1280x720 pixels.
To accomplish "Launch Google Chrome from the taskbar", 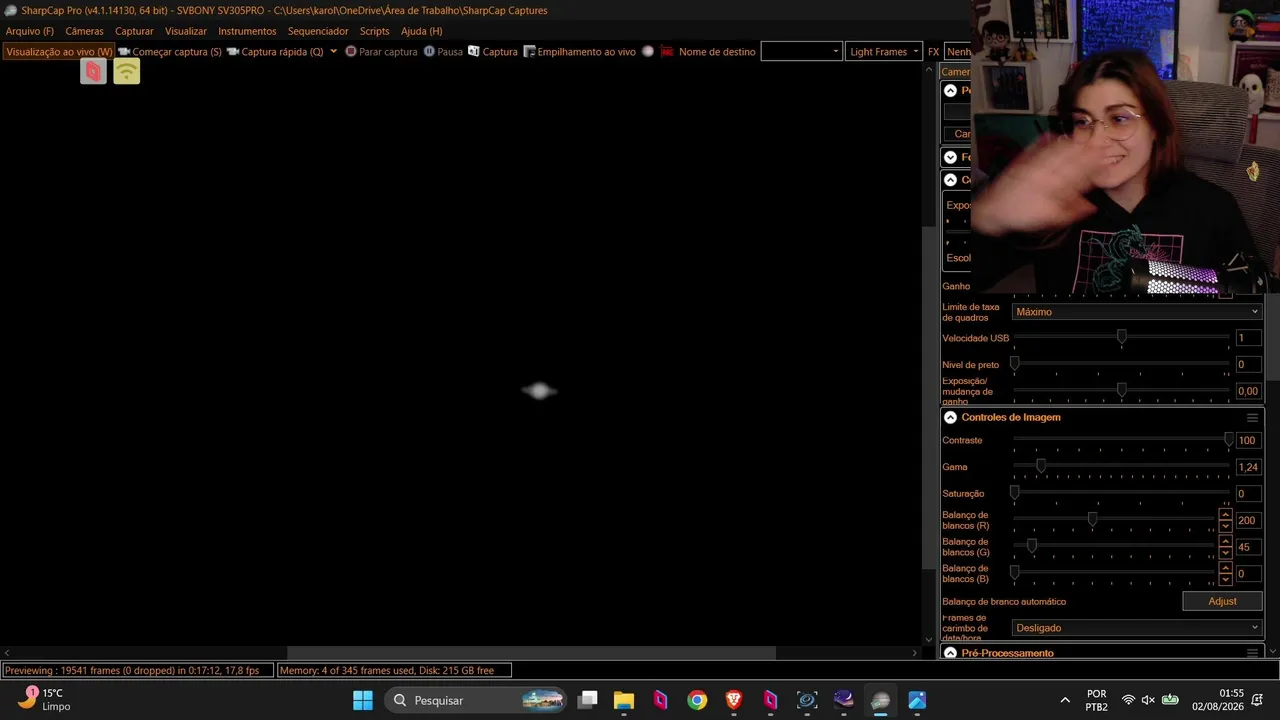I will [x=697, y=700].
